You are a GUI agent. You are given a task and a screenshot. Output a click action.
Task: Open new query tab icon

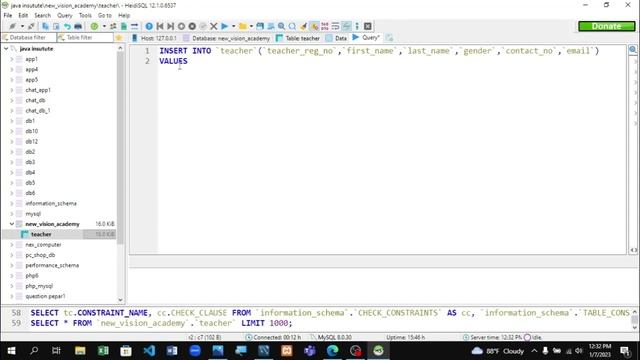point(389,38)
